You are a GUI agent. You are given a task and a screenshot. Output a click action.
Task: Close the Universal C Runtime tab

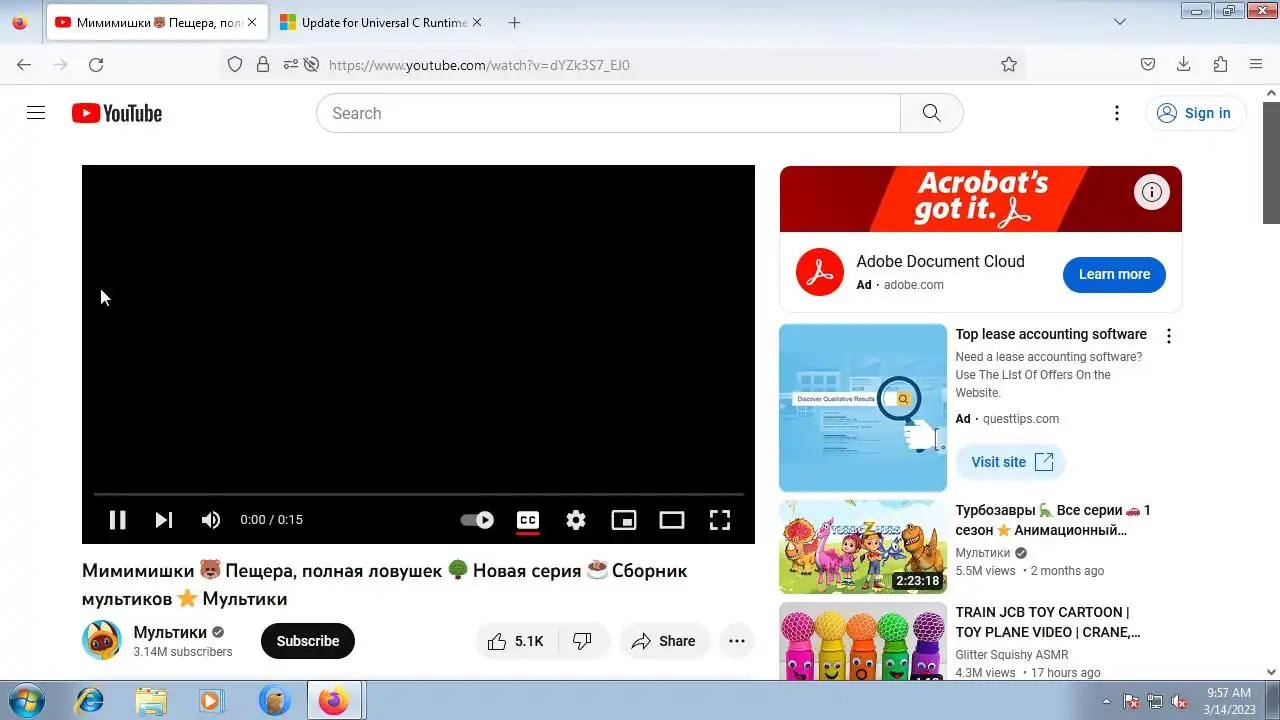476,22
